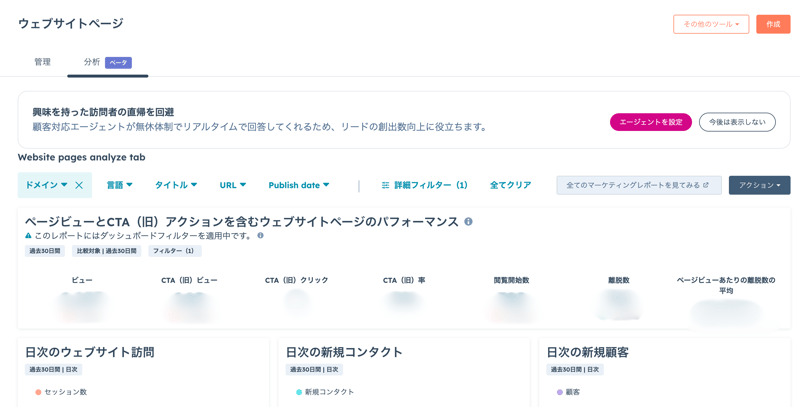800x407 pixels.
Task: Click the 日次のウェブサイト訪問 report title
Action: pos(90,352)
